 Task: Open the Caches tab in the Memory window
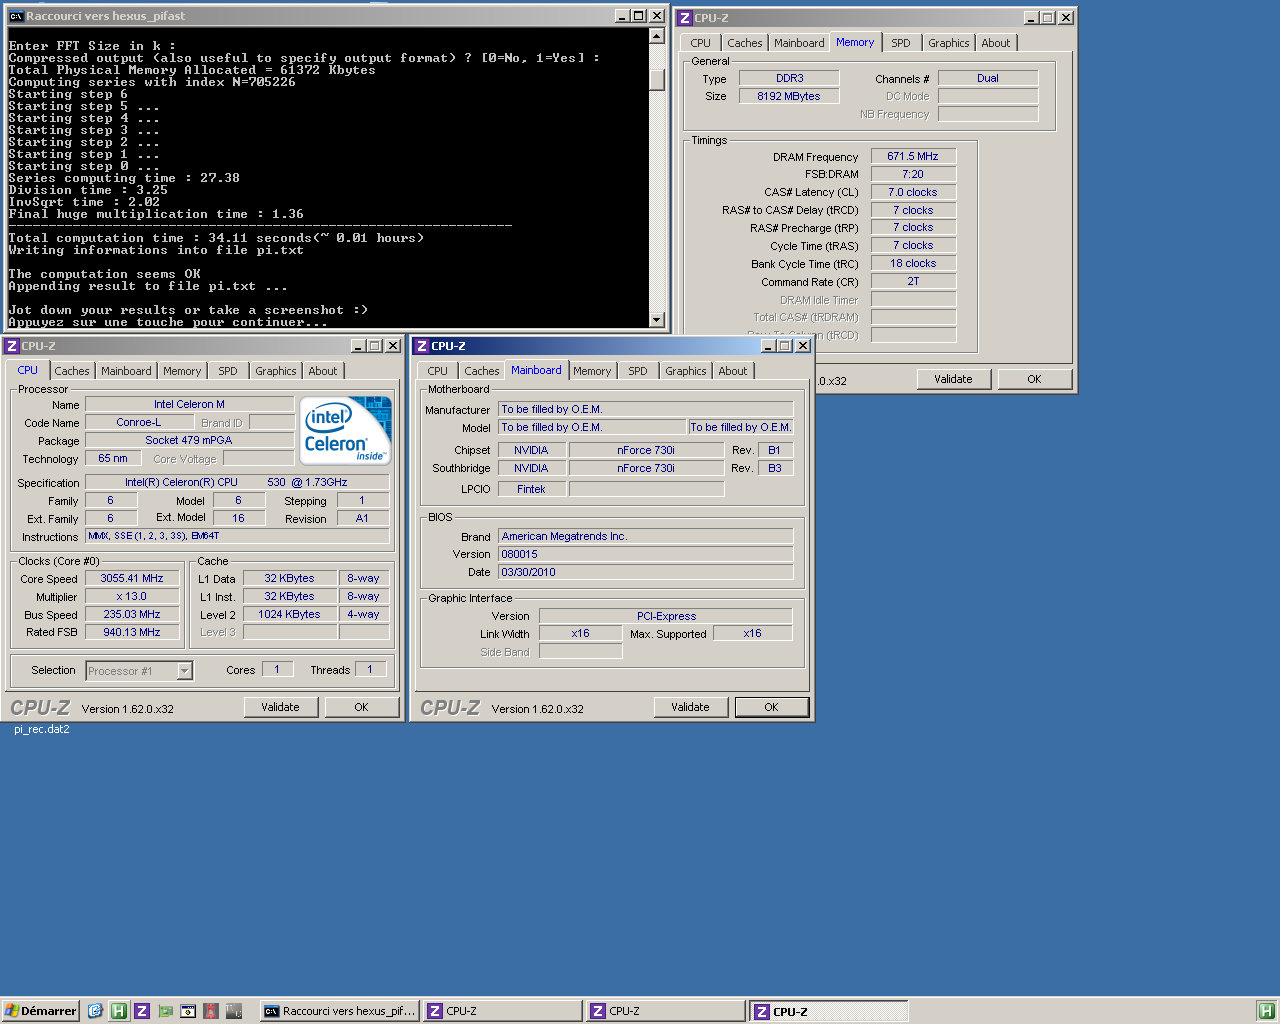point(744,43)
